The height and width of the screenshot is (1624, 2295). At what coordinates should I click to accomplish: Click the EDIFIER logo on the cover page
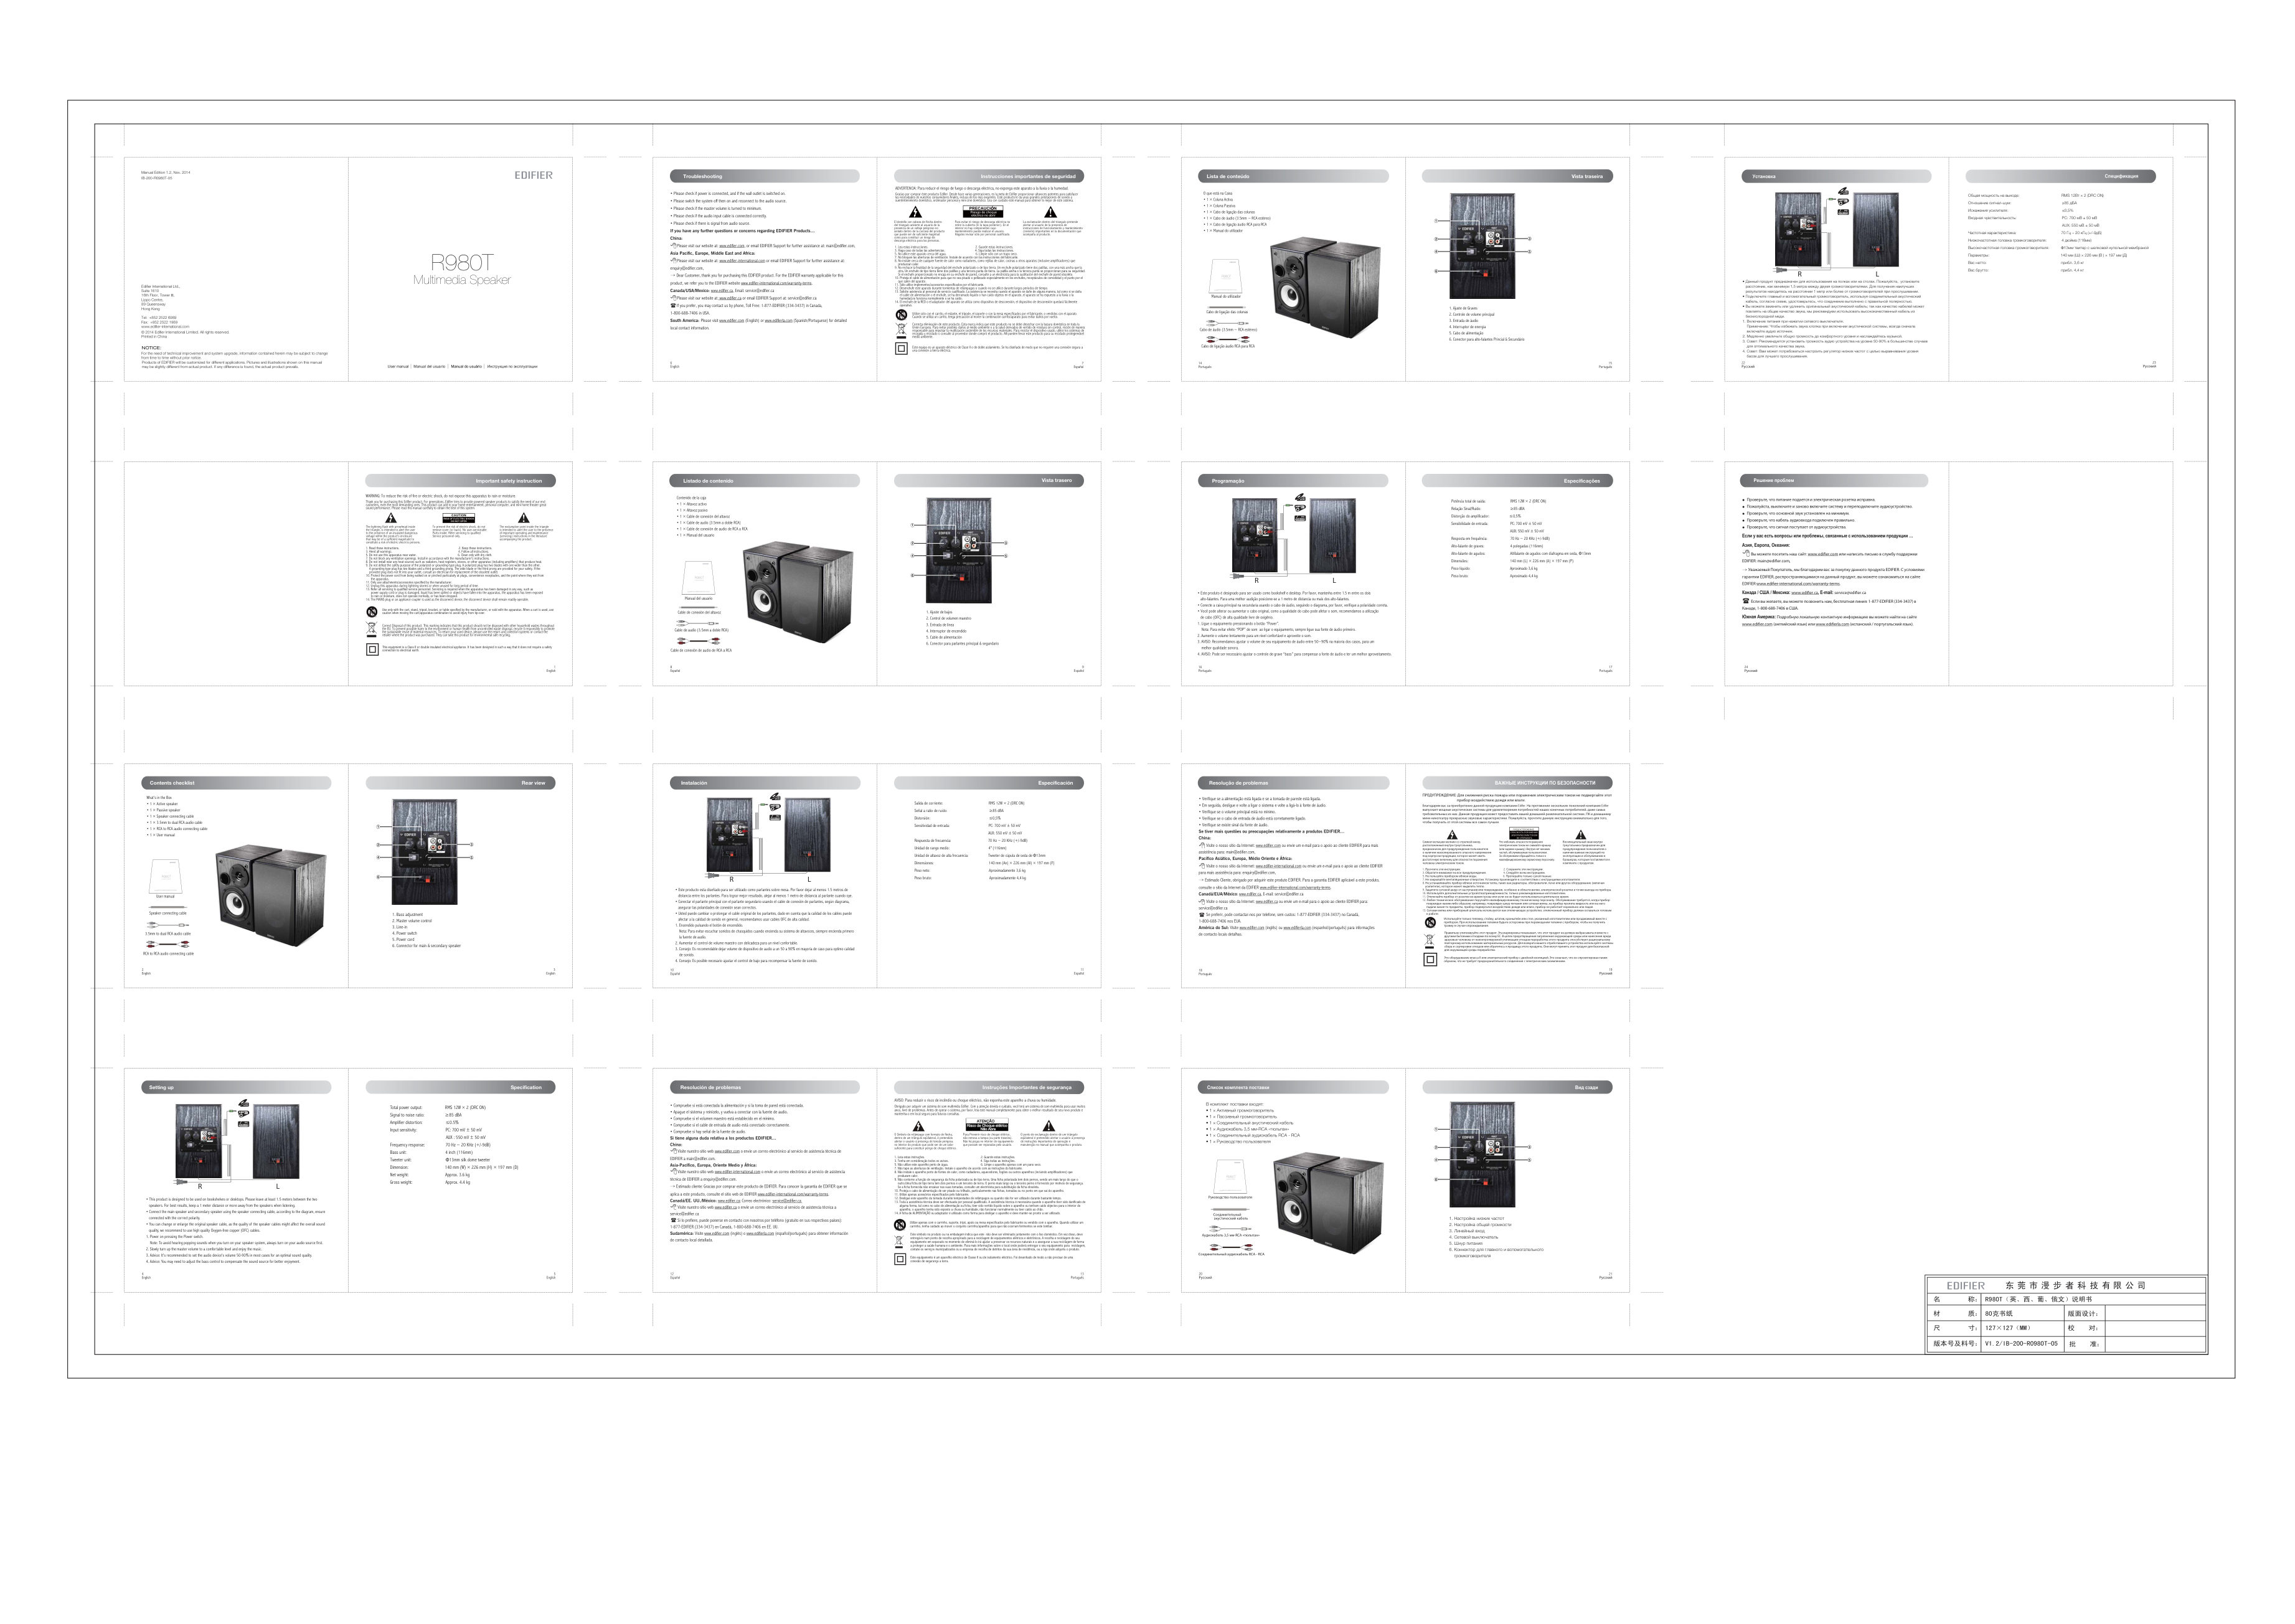click(x=533, y=175)
